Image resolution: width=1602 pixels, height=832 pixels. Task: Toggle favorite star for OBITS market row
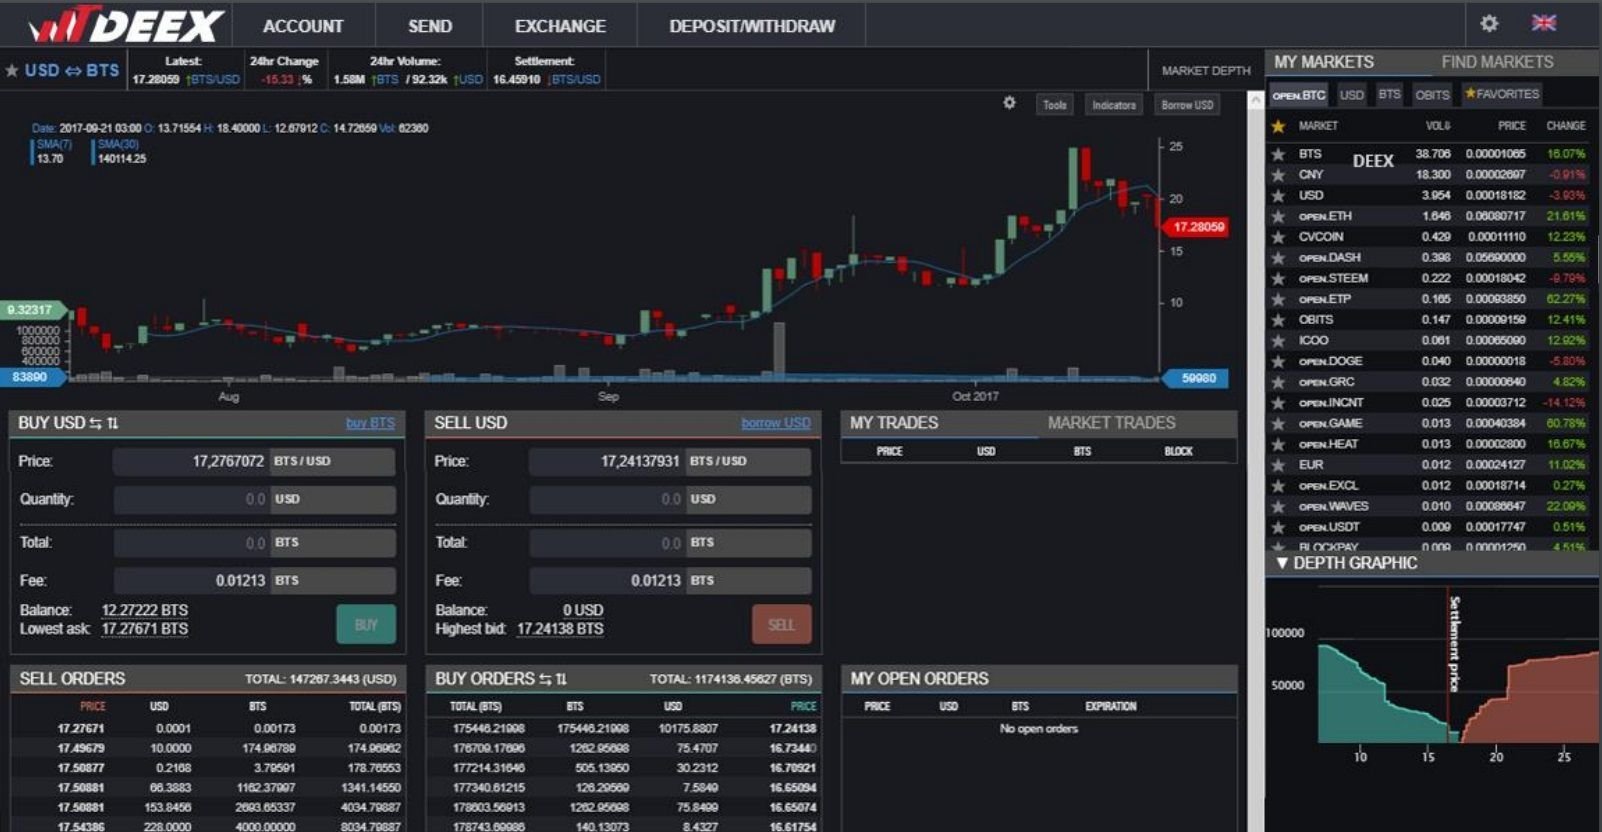coord(1278,320)
